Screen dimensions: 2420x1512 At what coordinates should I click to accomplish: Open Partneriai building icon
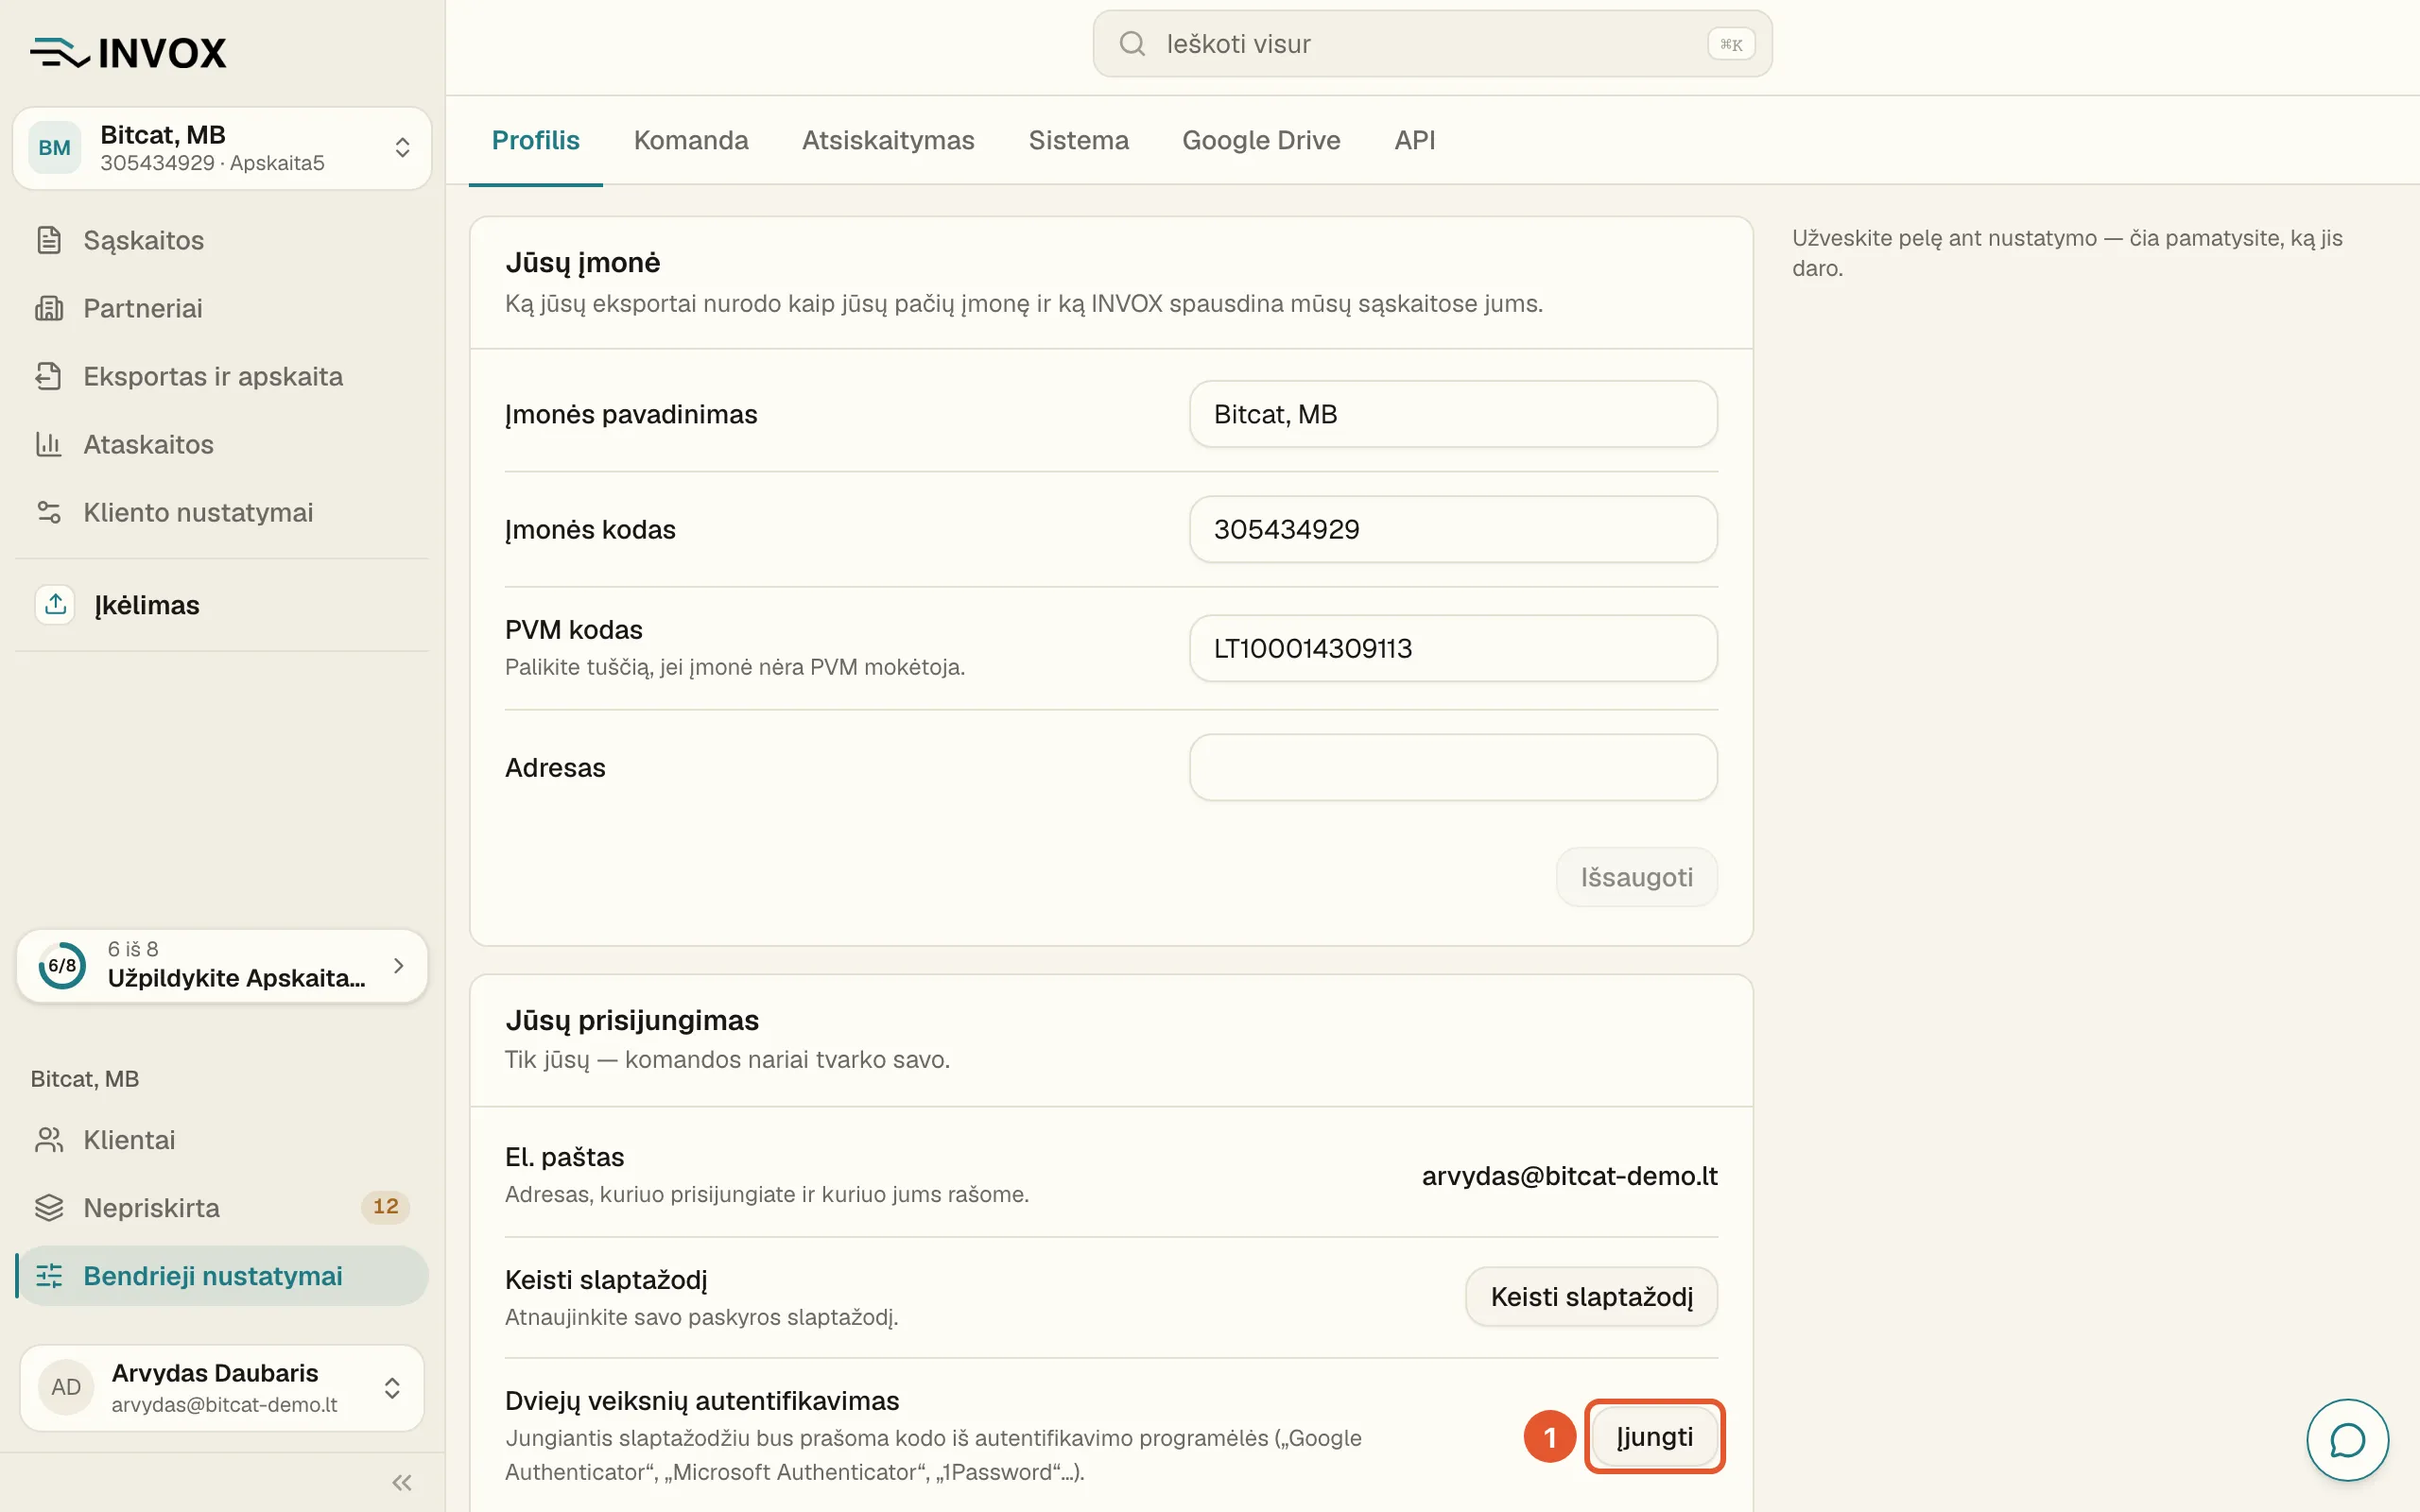49,308
